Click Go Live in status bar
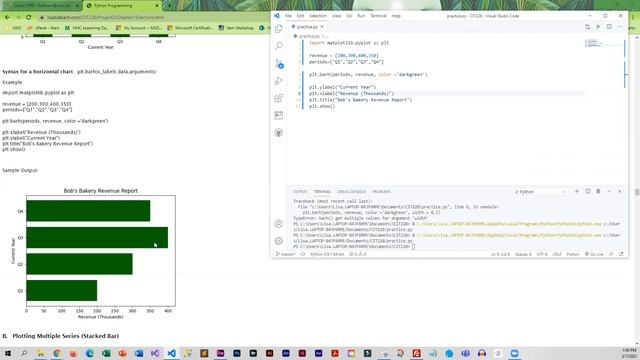This screenshot has height=360, width=640. pyautogui.click(x=594, y=254)
